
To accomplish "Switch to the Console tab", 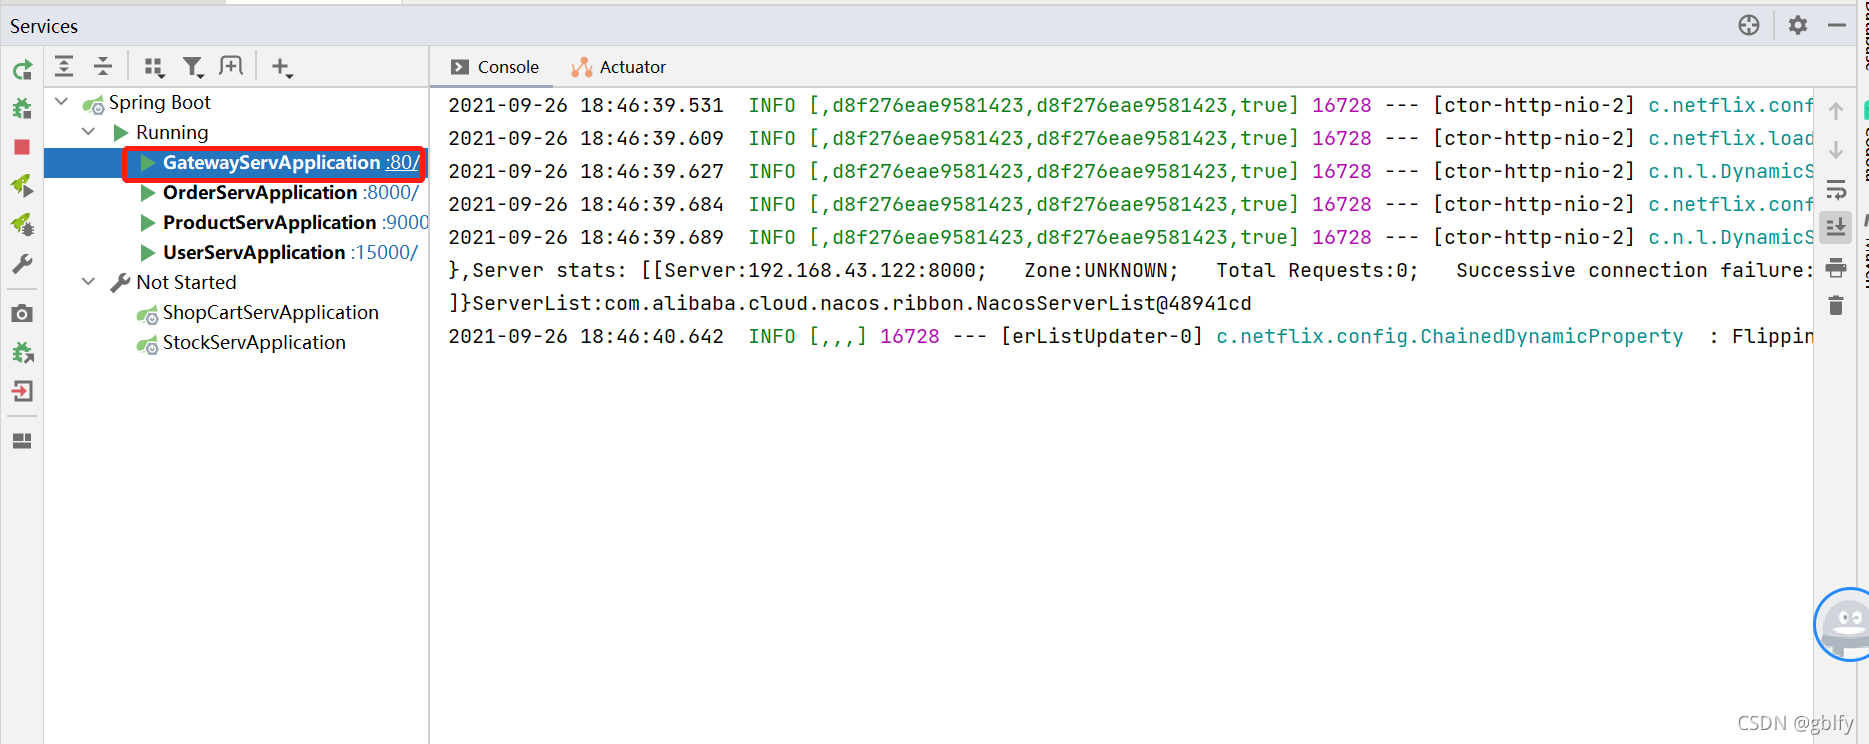I will coord(495,67).
